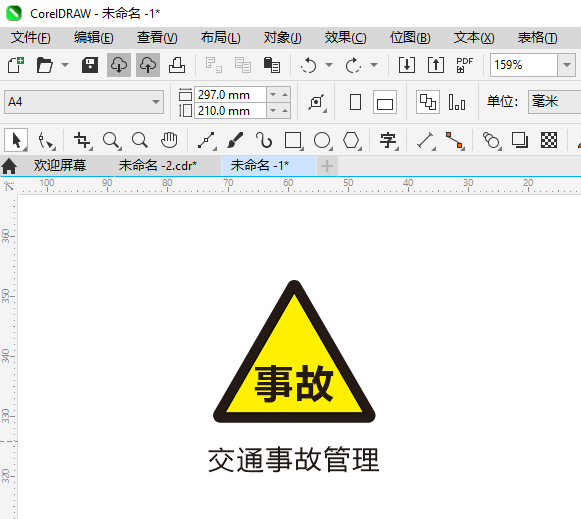Screen dimensions: 581x519
Task: Select the Drop Shadow tool
Action: [520, 140]
